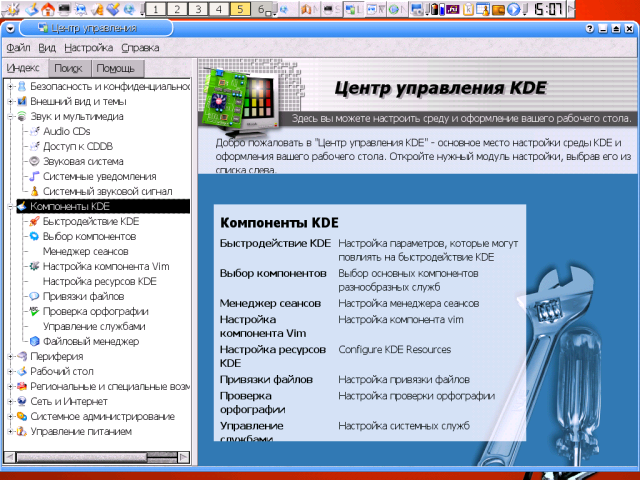This screenshot has height=480, width=640.
Task: Expand Безопасность и конфиденциальность tree node
Action: 10,86
